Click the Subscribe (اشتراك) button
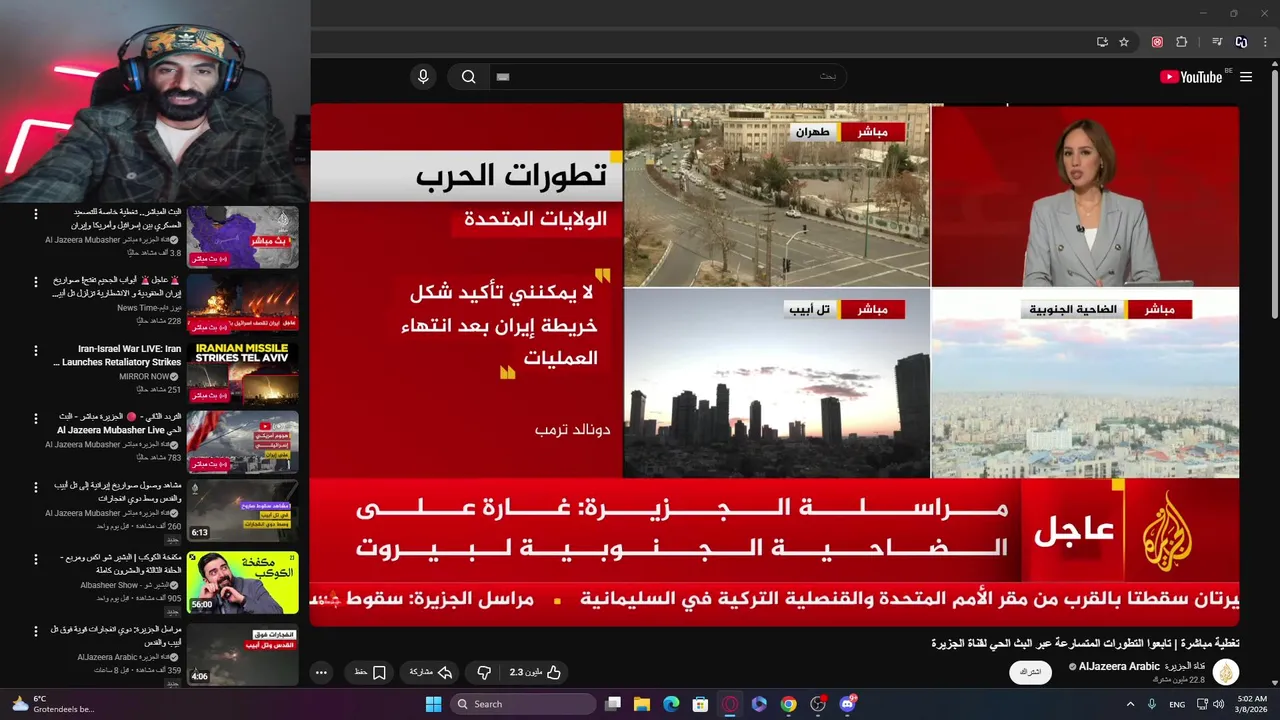 point(1030,672)
